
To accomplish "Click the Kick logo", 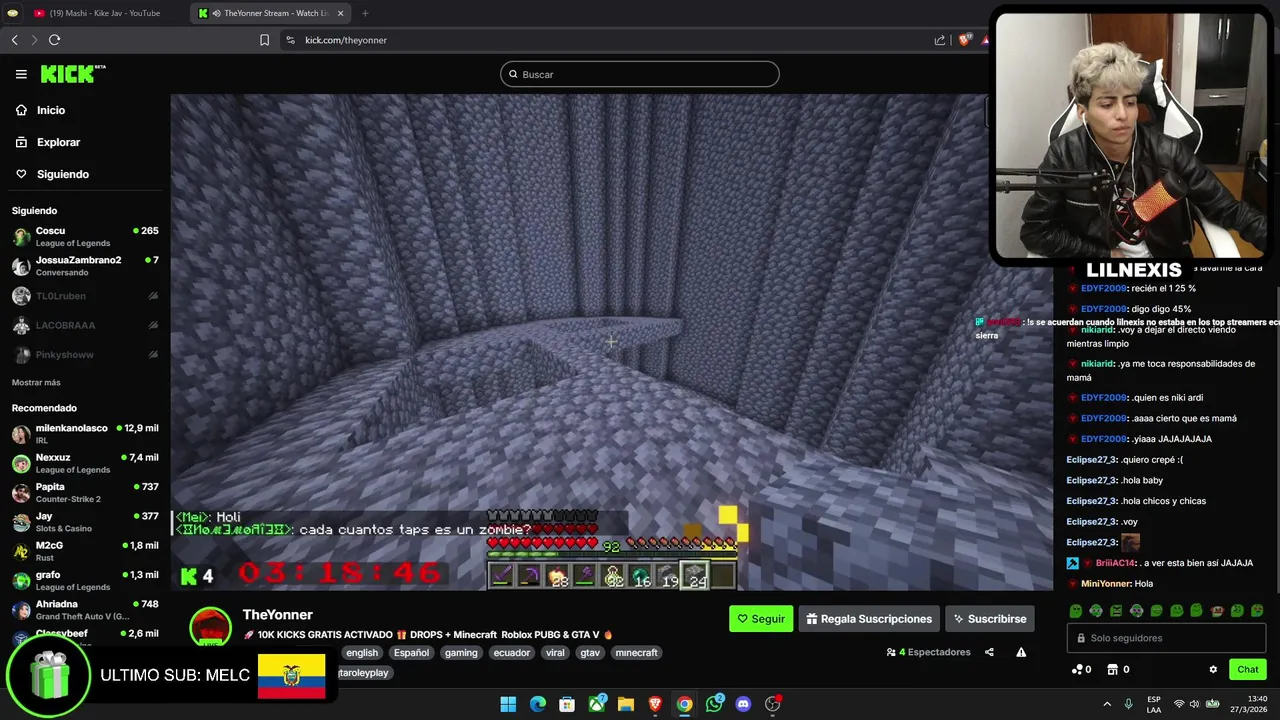I will [x=72, y=74].
